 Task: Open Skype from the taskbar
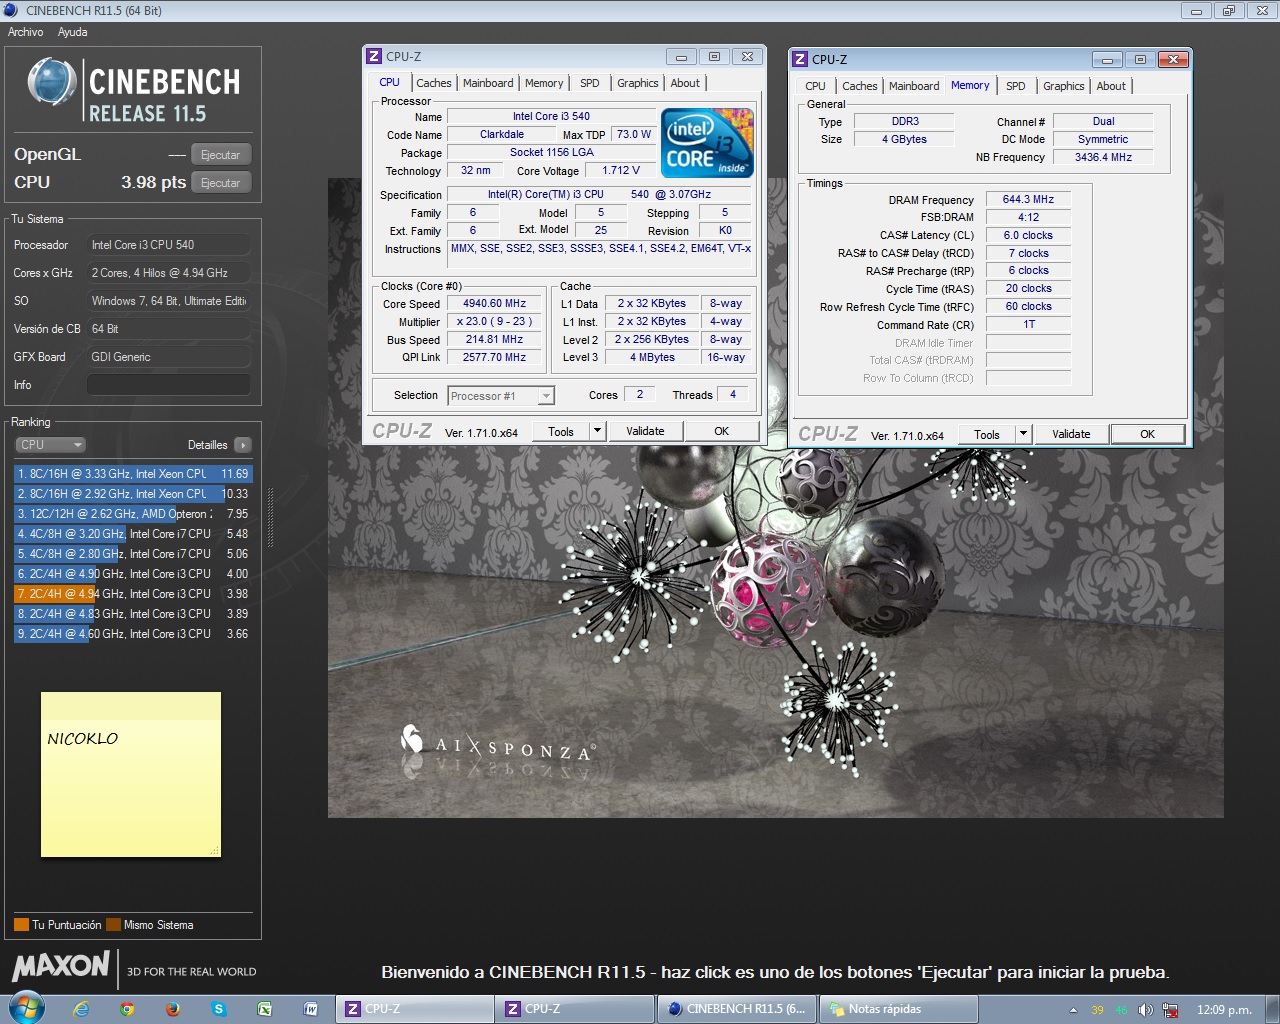coord(219,1009)
